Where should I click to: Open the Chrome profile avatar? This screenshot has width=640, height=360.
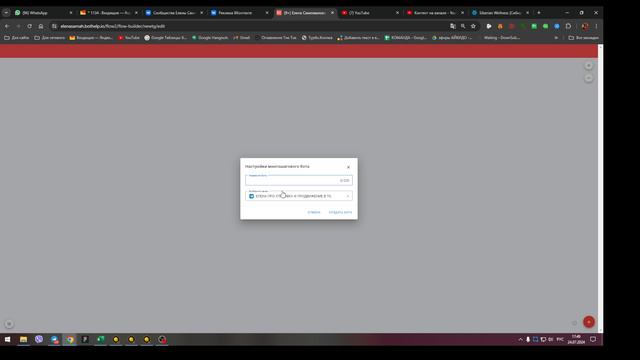pos(585,26)
